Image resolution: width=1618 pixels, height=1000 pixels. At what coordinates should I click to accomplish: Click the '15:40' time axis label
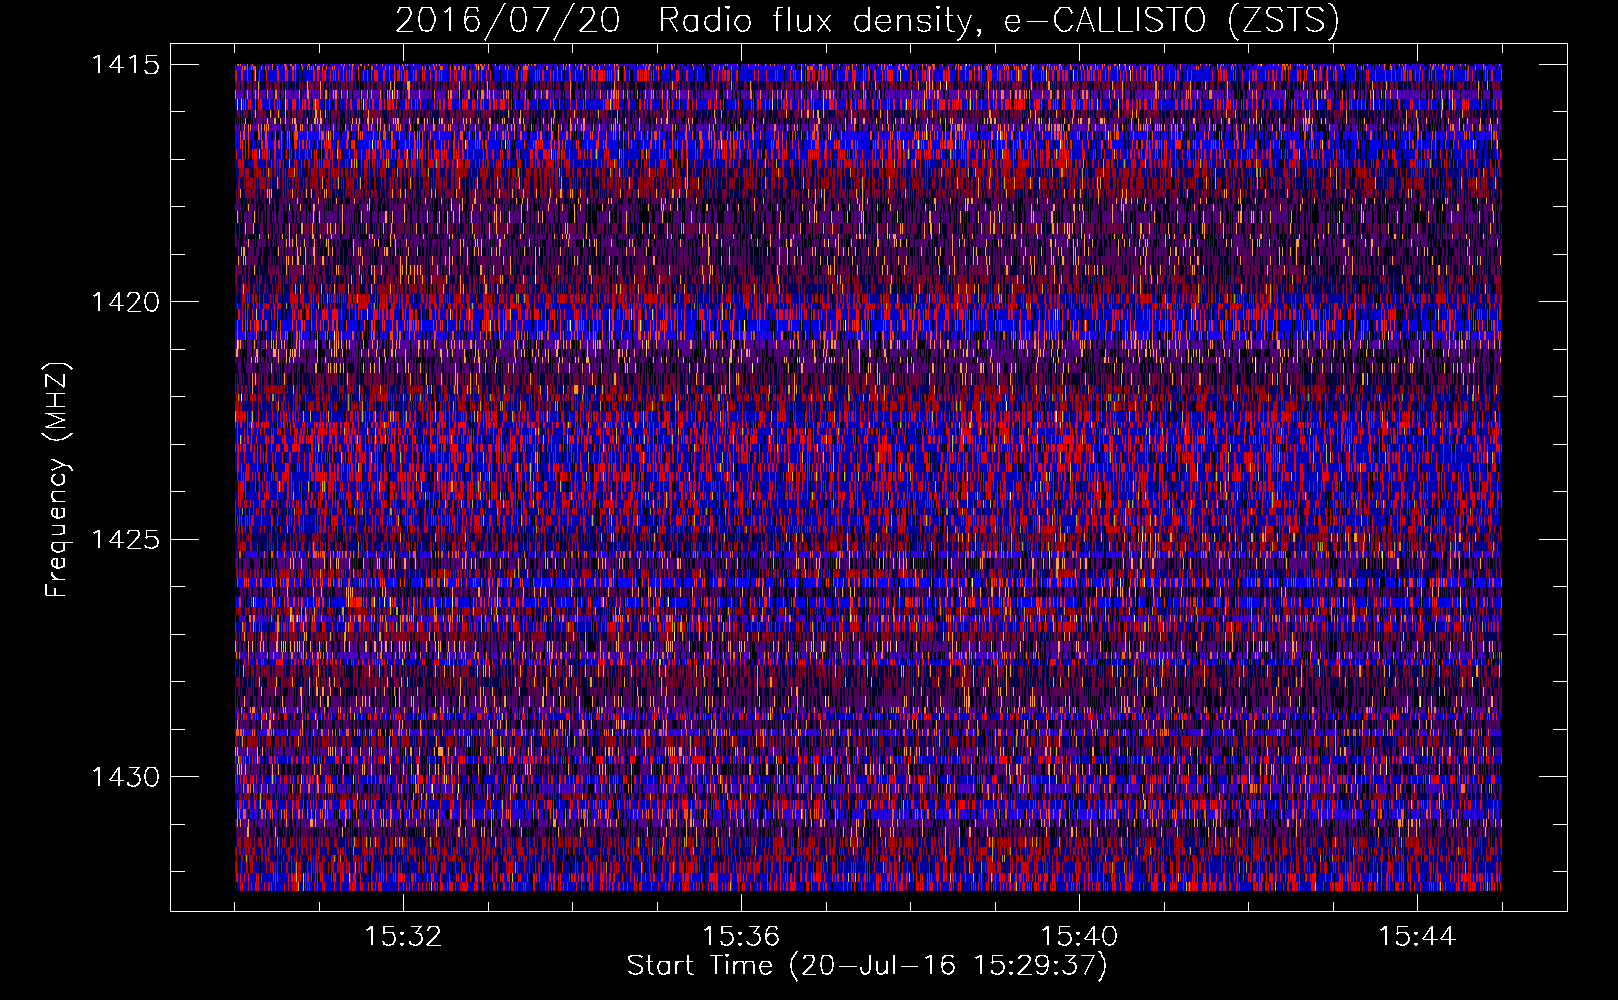coord(1079,936)
